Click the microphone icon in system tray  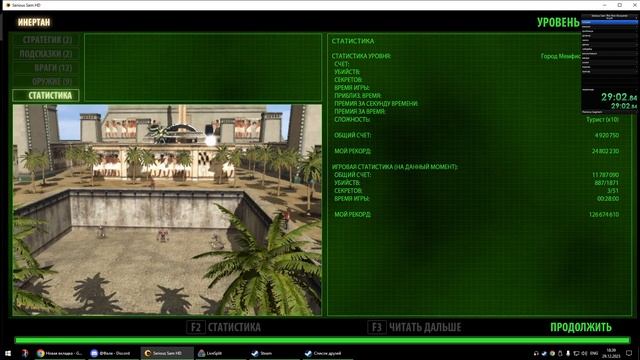(x=568, y=353)
